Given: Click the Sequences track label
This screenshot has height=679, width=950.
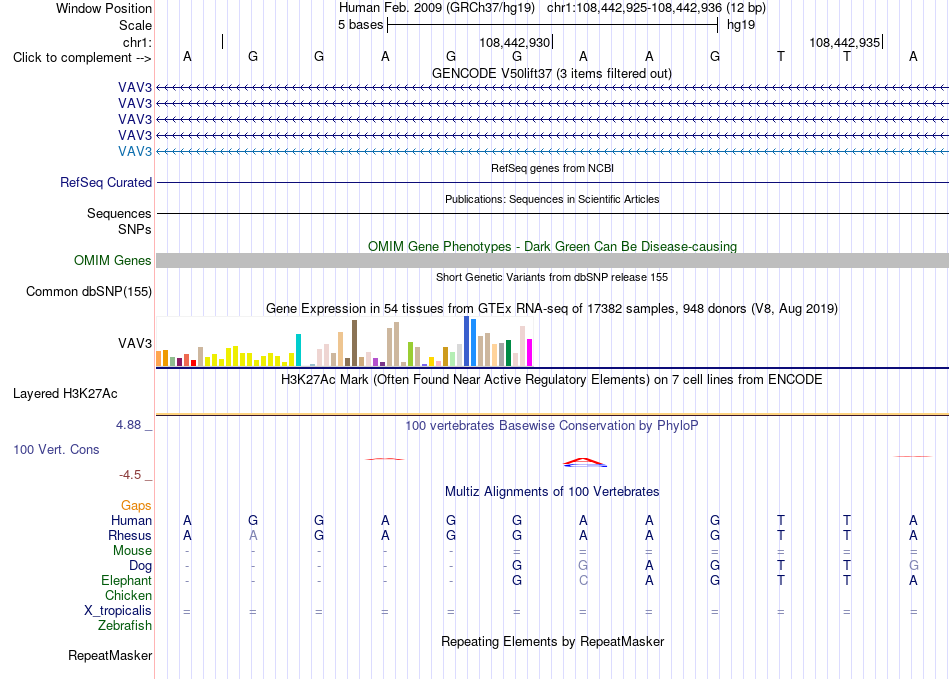Looking at the screenshot, I should point(119,213).
